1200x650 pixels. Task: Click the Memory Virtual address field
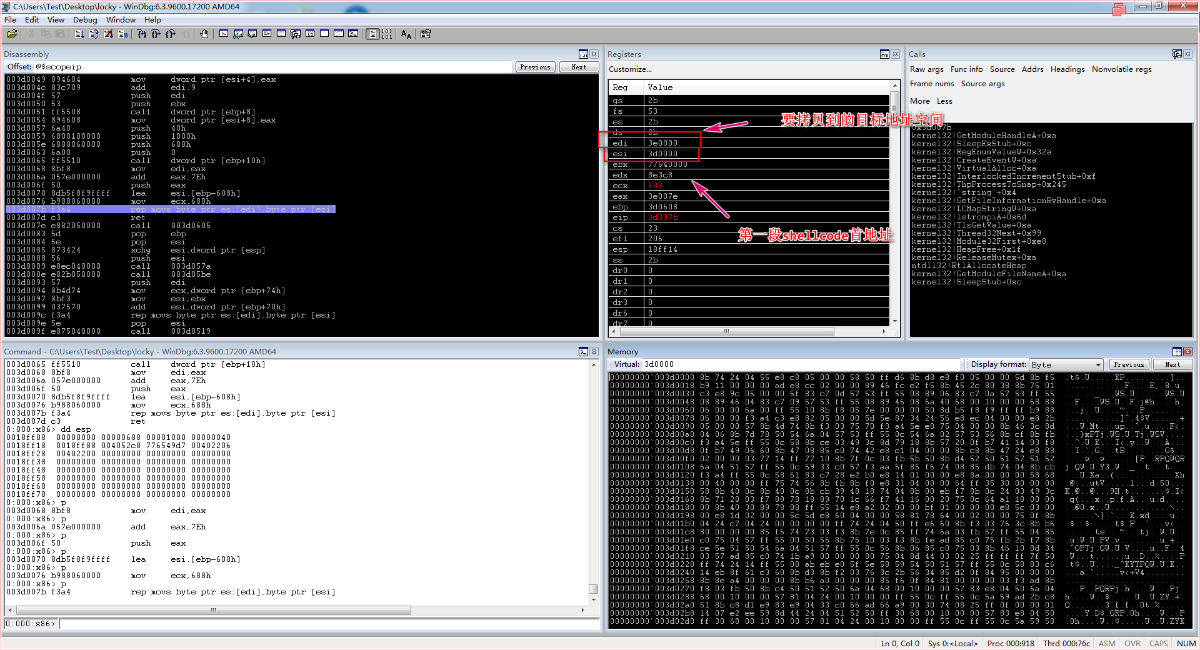pyautogui.click(x=802, y=365)
